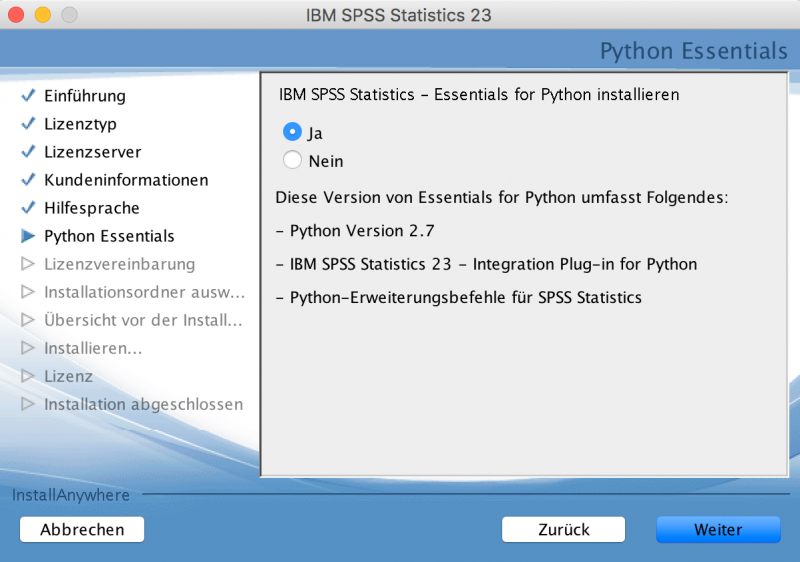Screen dimensions: 800x562
Task: Click the Python Version 2.7 line
Action: click(x=355, y=231)
